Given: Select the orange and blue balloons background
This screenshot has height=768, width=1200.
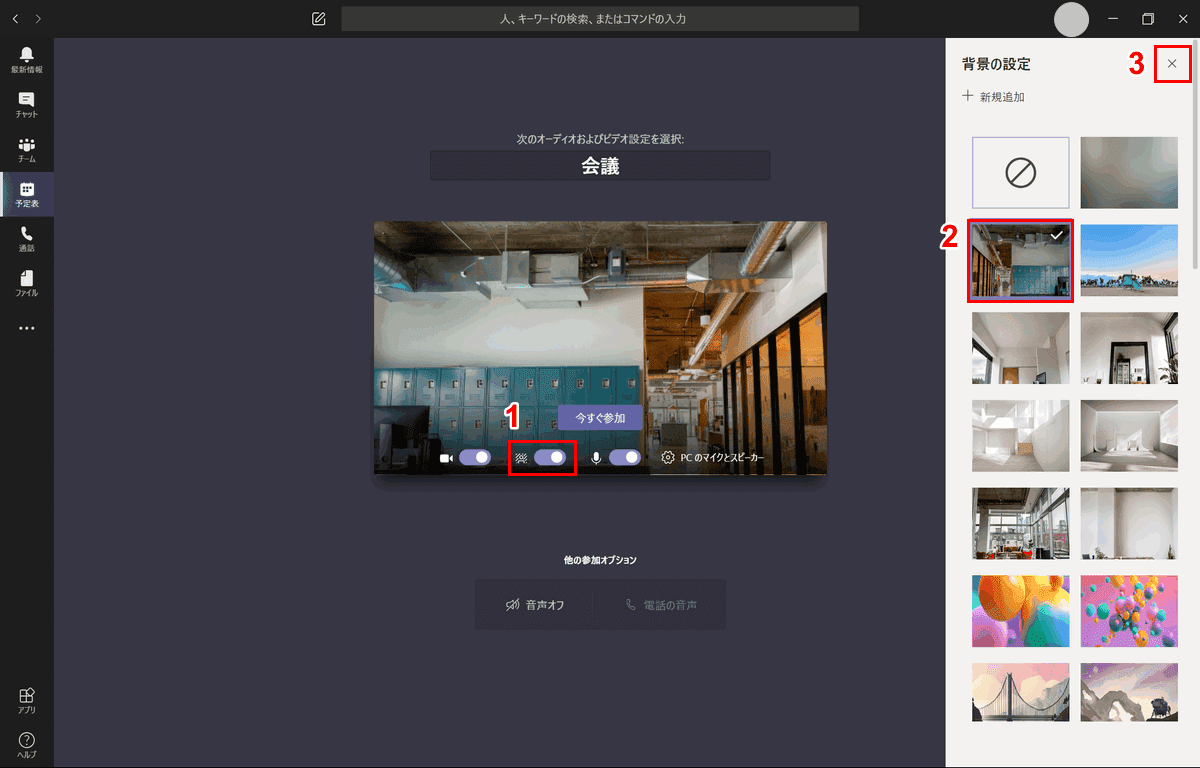Looking at the screenshot, I should (x=1020, y=611).
